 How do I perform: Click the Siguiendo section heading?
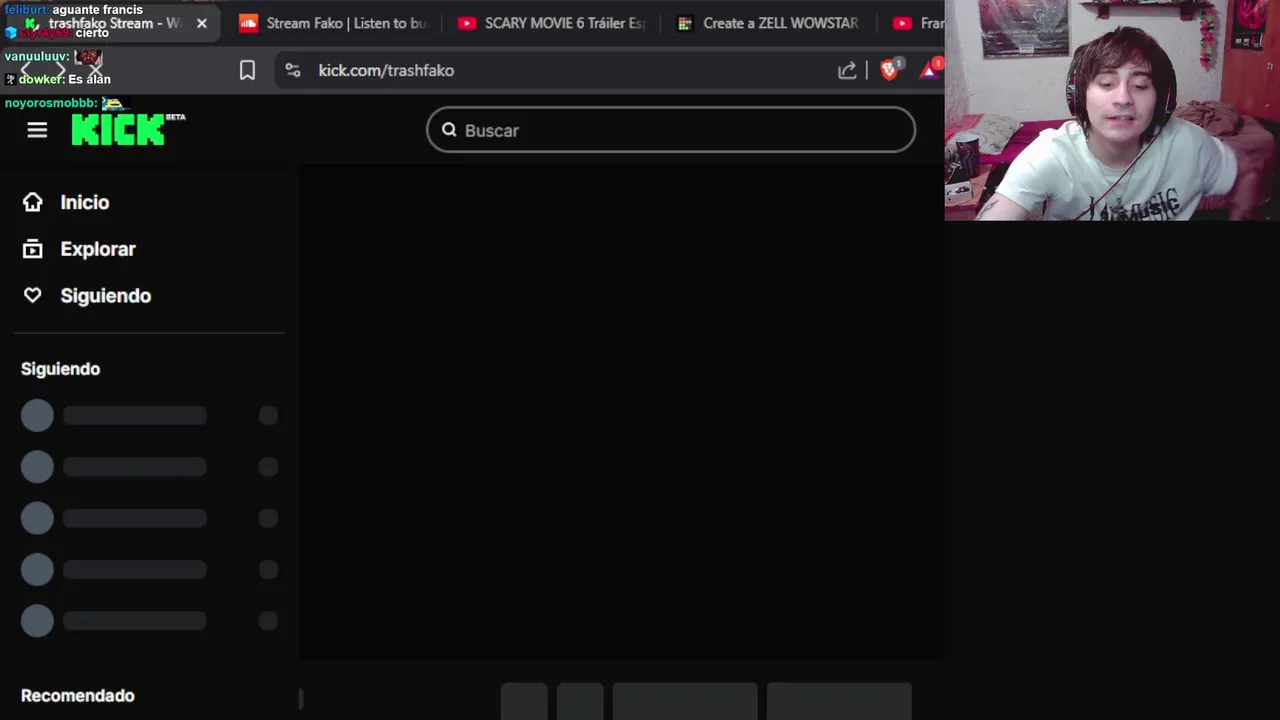(60, 369)
